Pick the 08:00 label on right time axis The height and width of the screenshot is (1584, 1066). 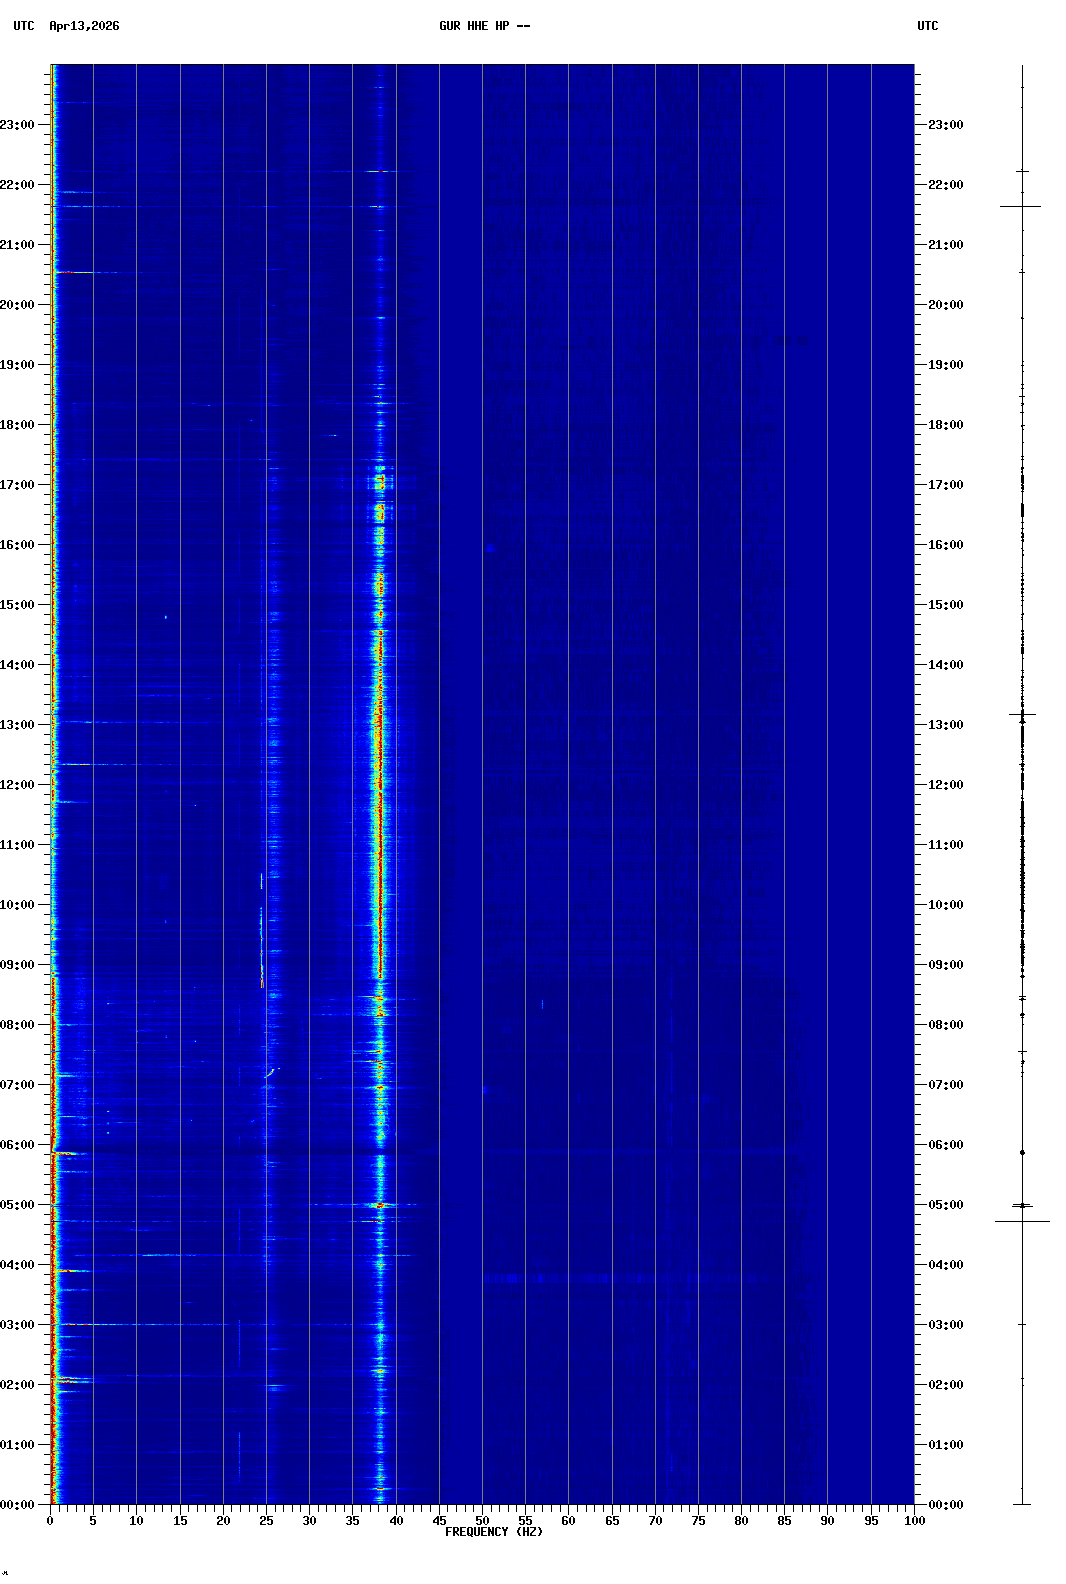tap(945, 1025)
